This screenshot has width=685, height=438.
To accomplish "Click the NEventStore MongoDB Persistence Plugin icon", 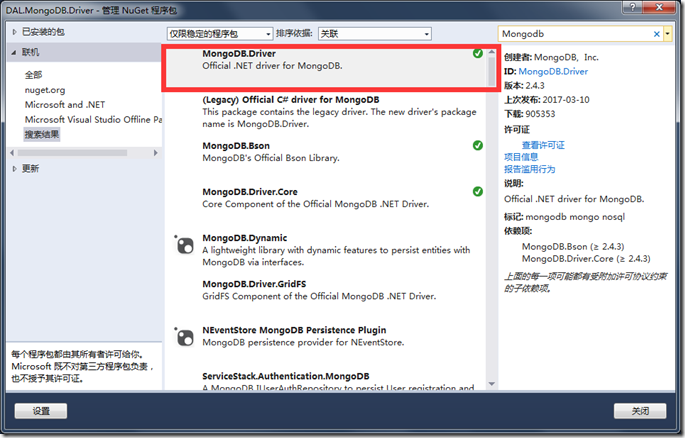I will [x=184, y=337].
